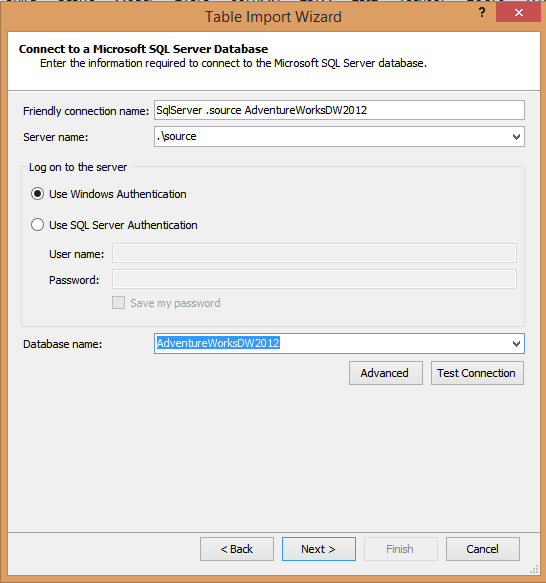This screenshot has height=583, width=546.
Task: Open the Advanced connection settings
Action: [x=386, y=373]
